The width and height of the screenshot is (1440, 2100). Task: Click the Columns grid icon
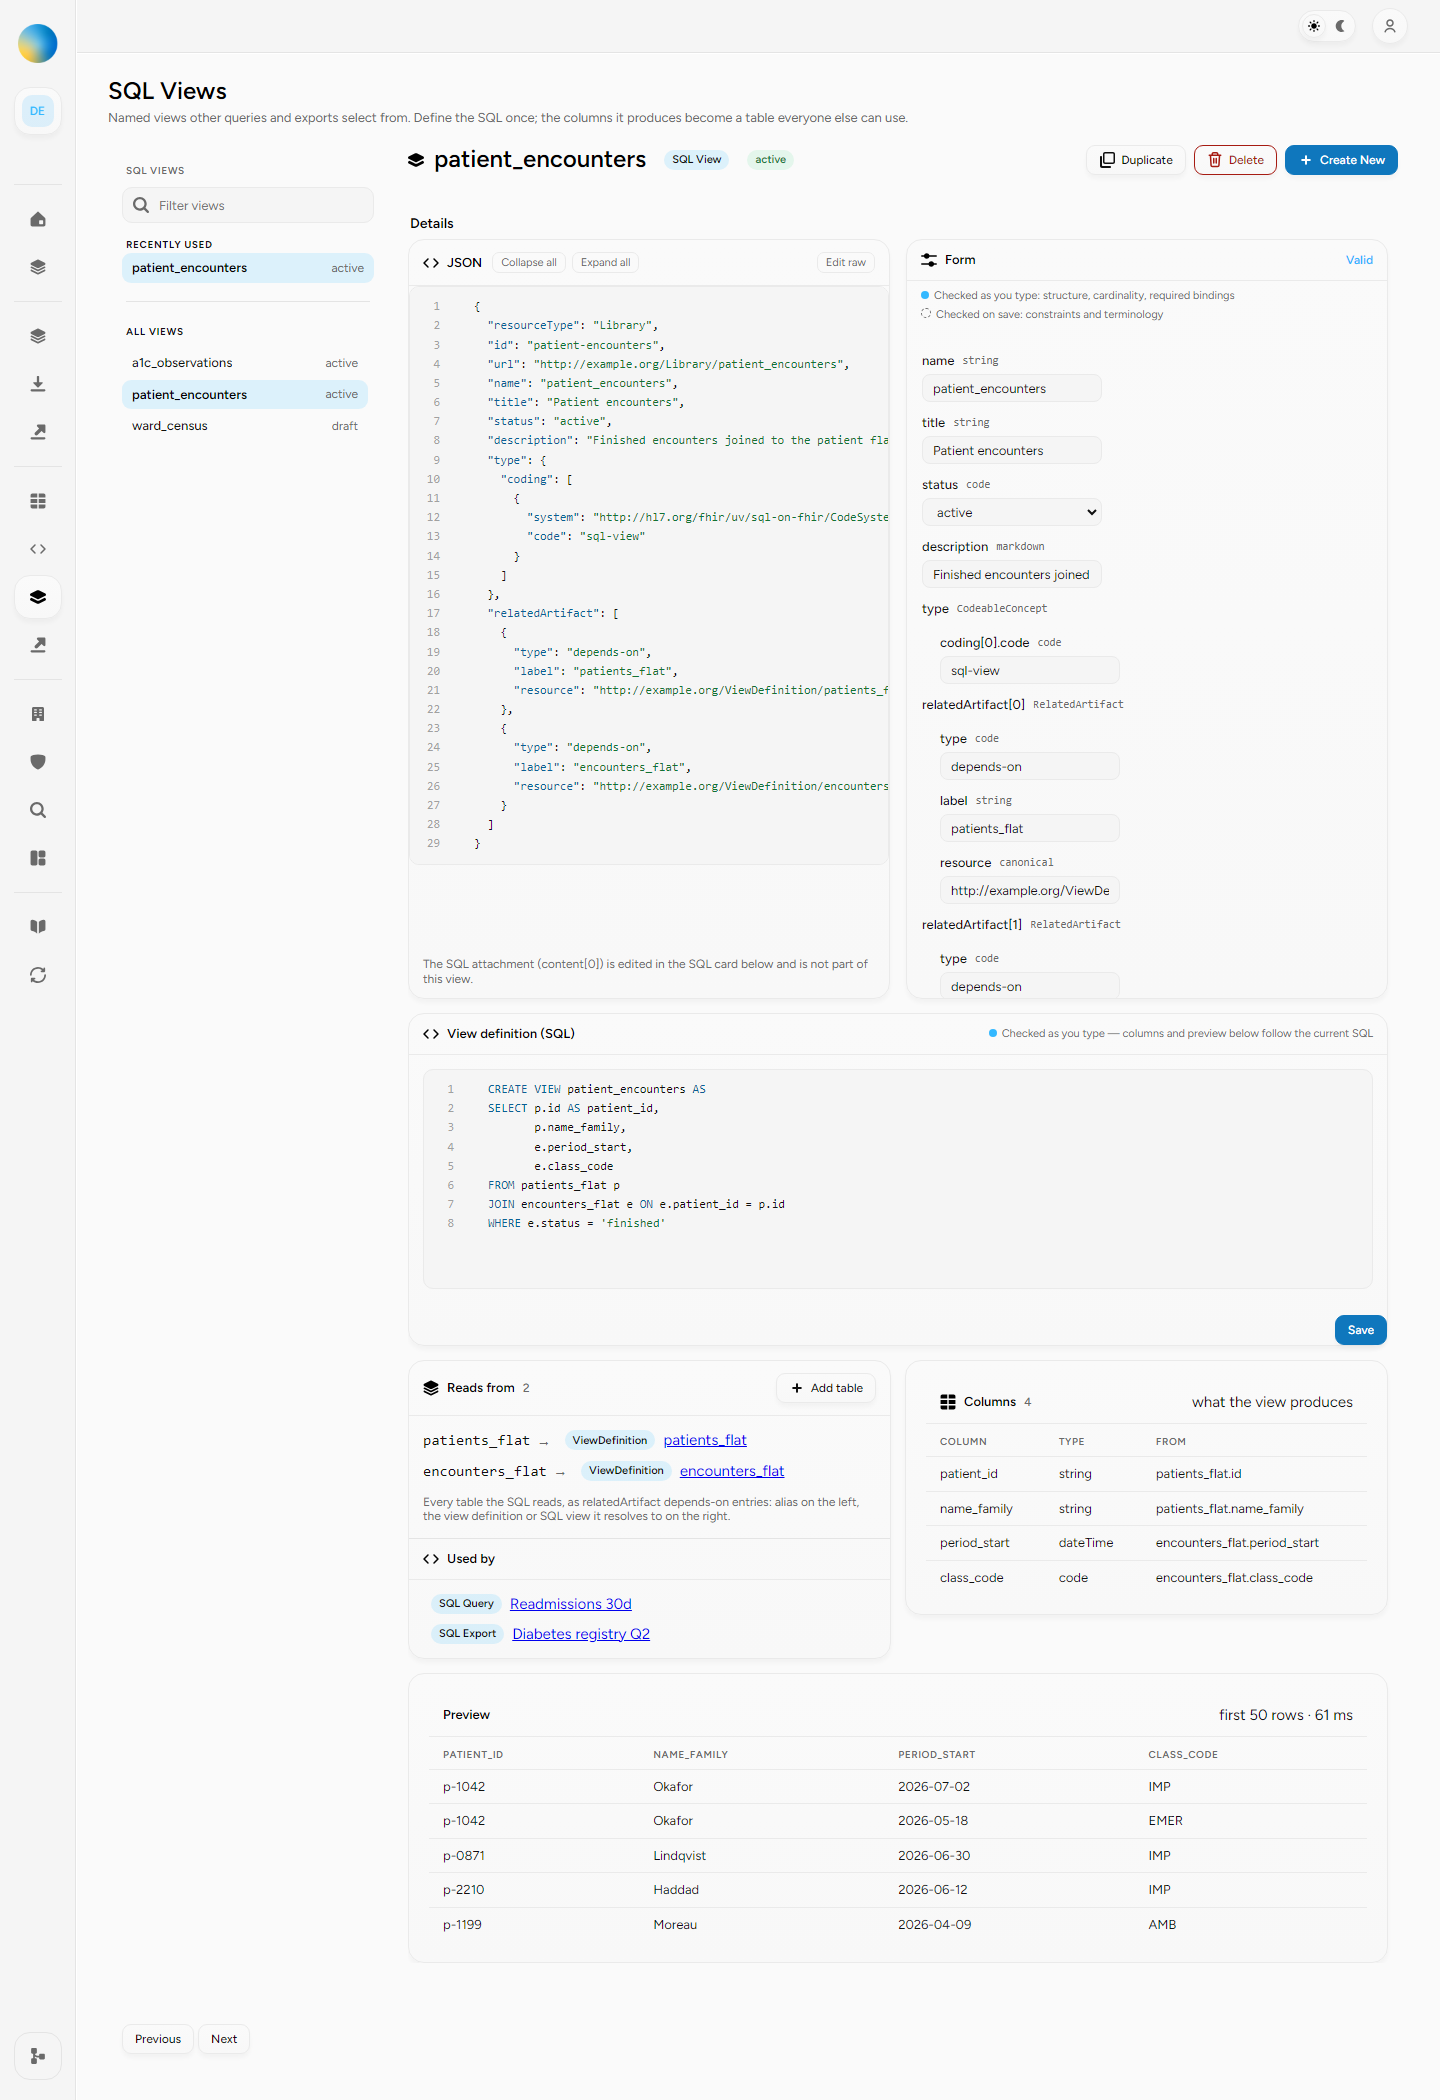coord(948,1402)
